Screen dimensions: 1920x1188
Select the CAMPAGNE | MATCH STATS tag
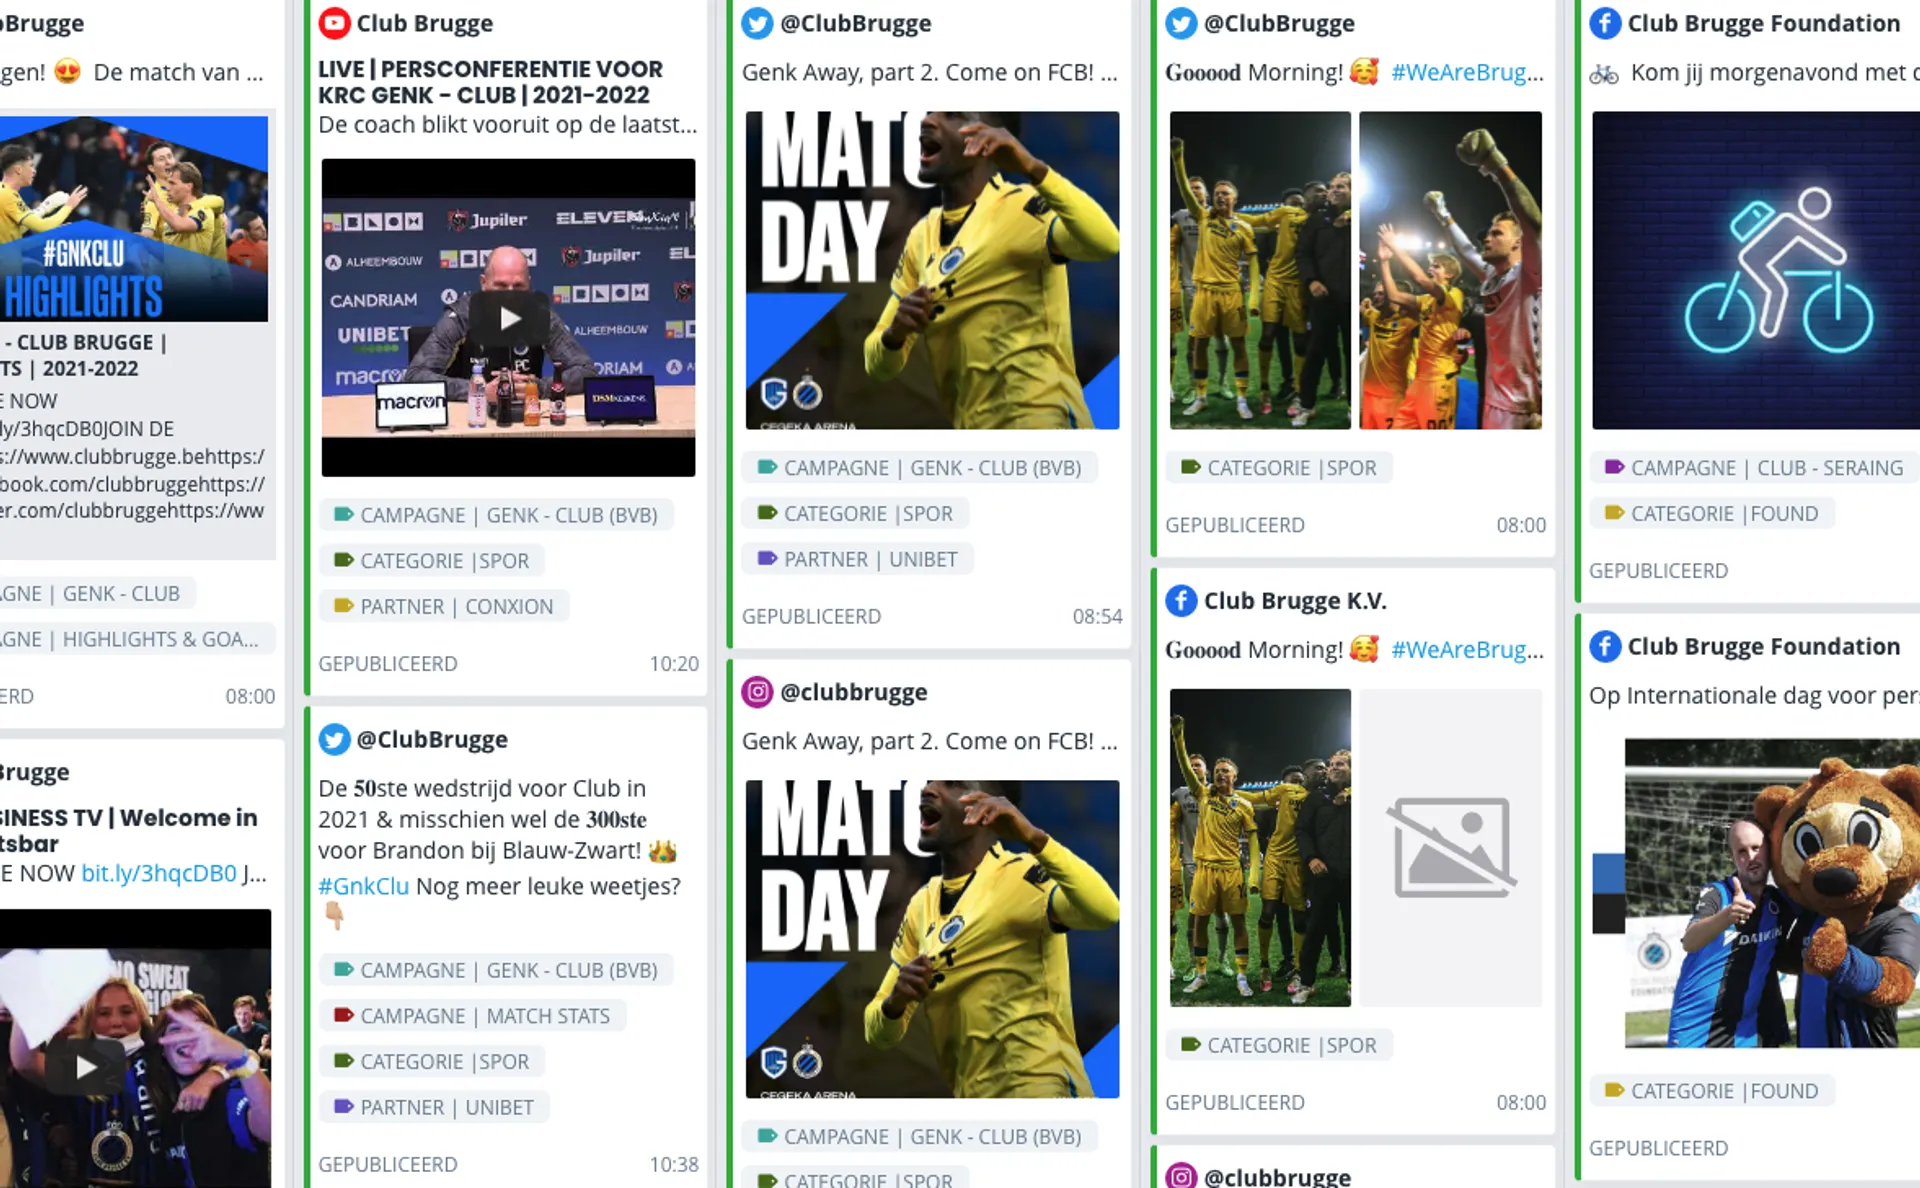pyautogui.click(x=472, y=1016)
